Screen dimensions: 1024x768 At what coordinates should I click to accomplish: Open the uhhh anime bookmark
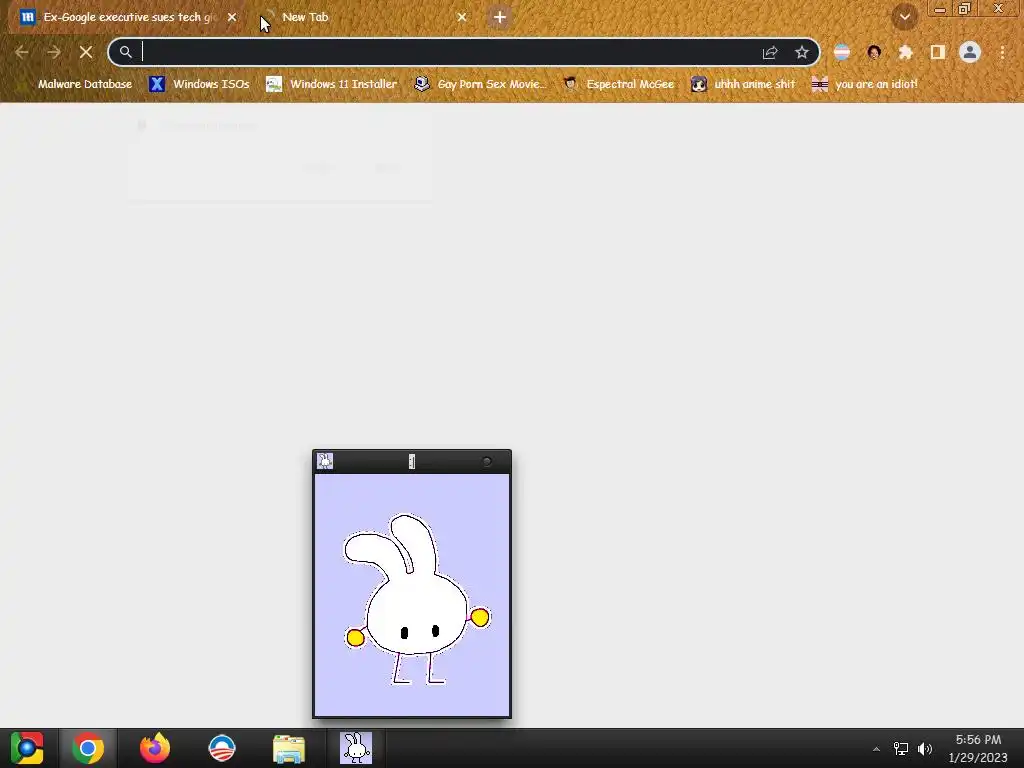pos(743,84)
